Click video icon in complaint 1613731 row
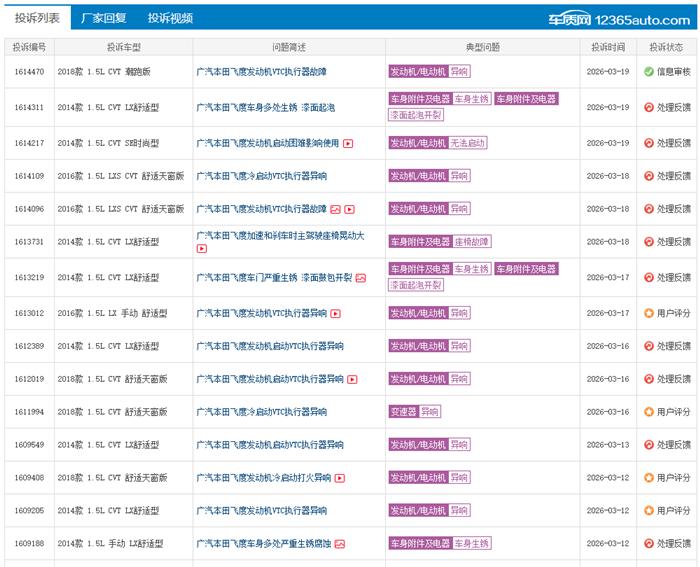This screenshot has width=700, height=567. coord(201,248)
